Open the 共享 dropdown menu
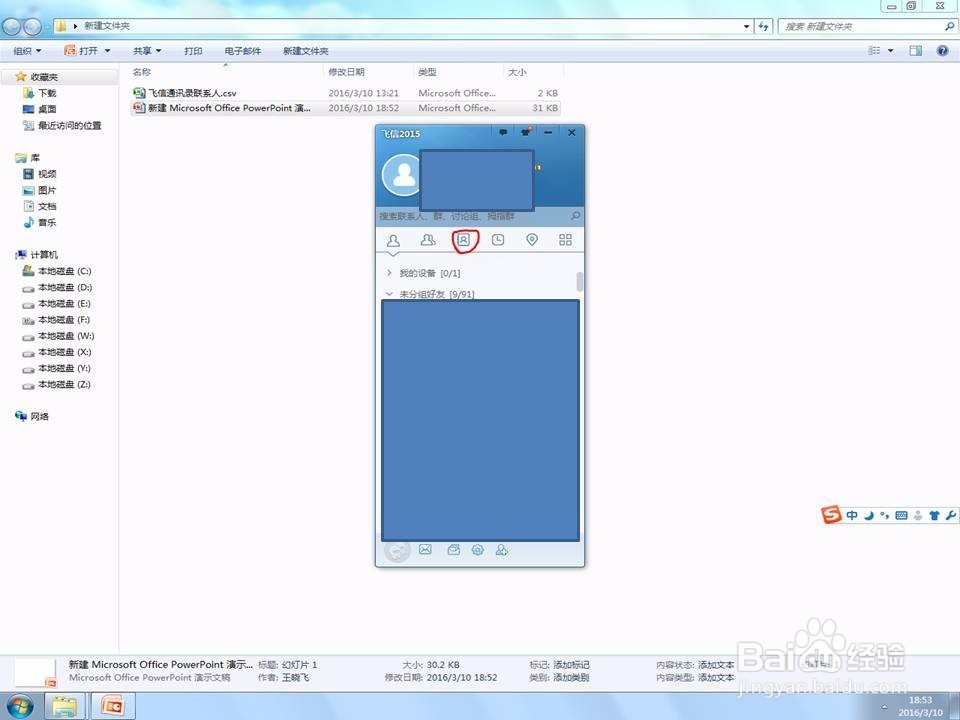The width and height of the screenshot is (960, 720). point(147,51)
